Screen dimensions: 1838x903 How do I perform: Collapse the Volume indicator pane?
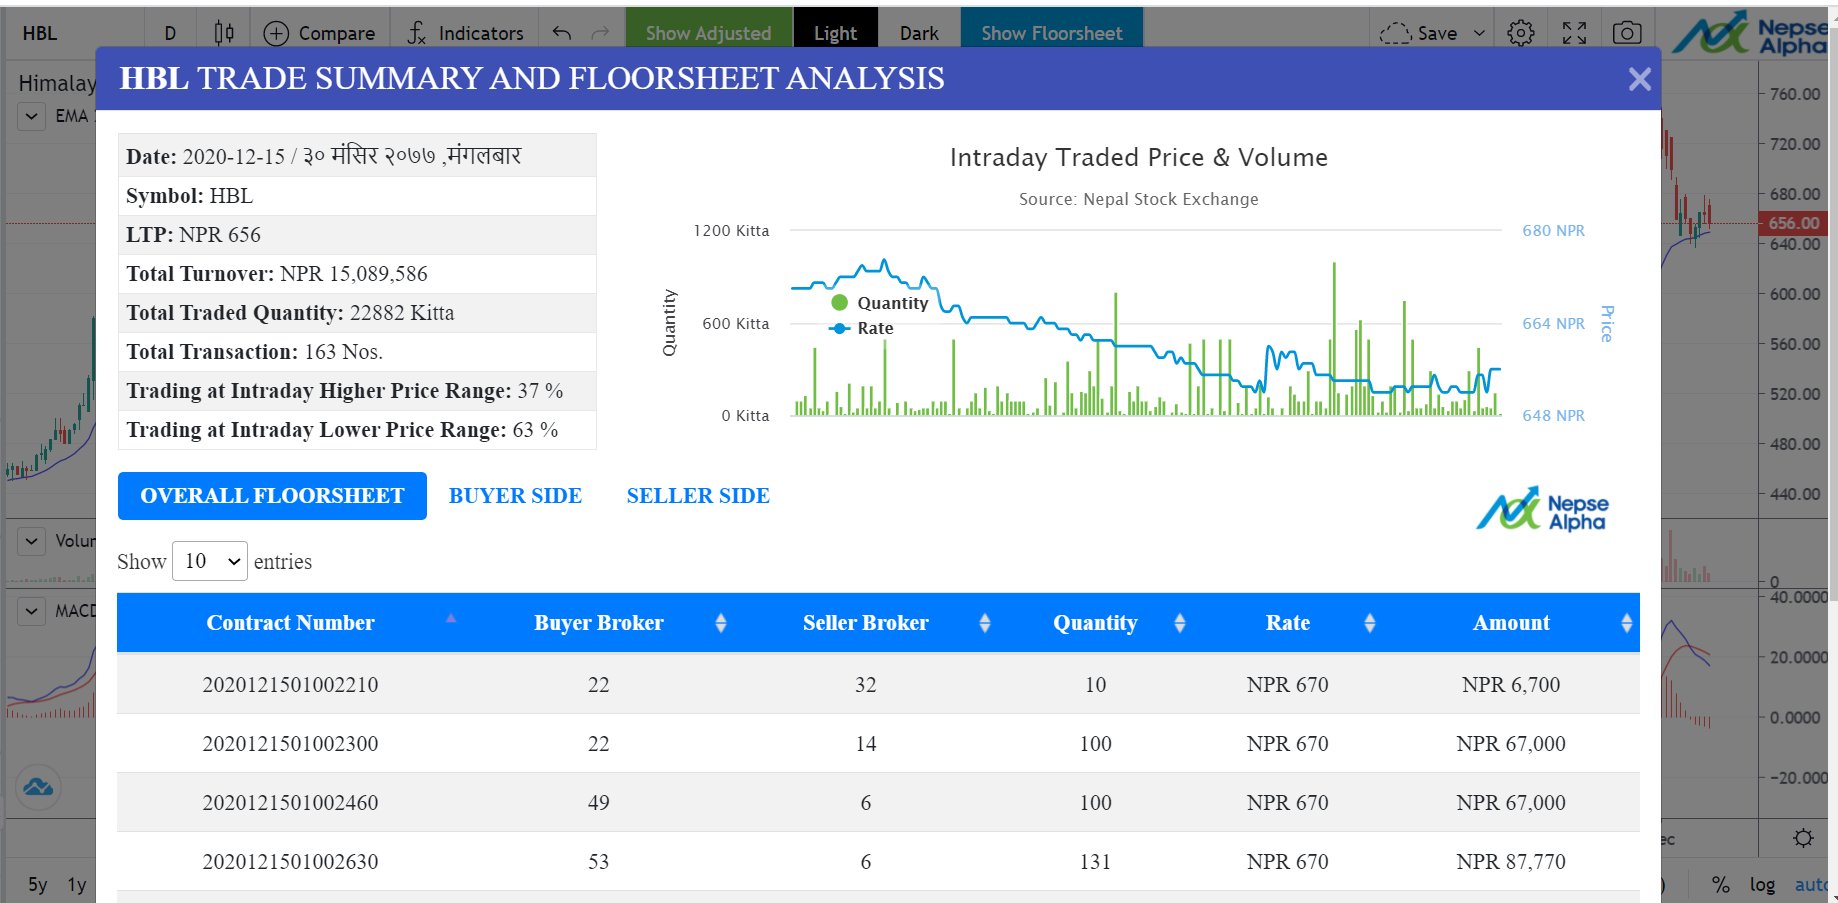[32, 541]
